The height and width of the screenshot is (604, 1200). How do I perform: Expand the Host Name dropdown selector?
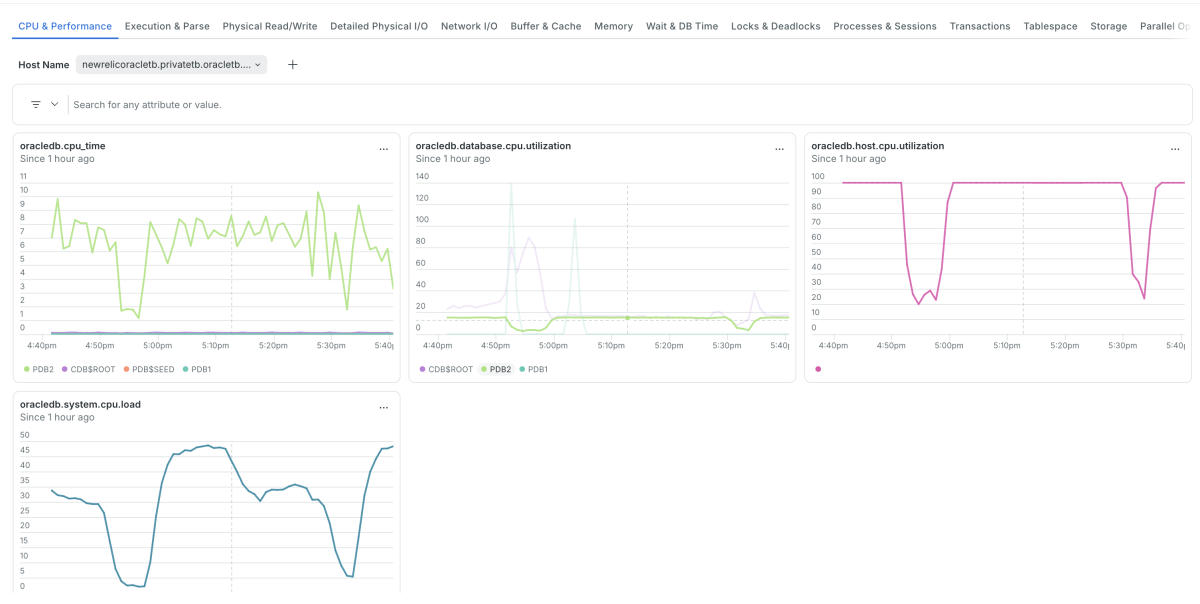click(172, 65)
